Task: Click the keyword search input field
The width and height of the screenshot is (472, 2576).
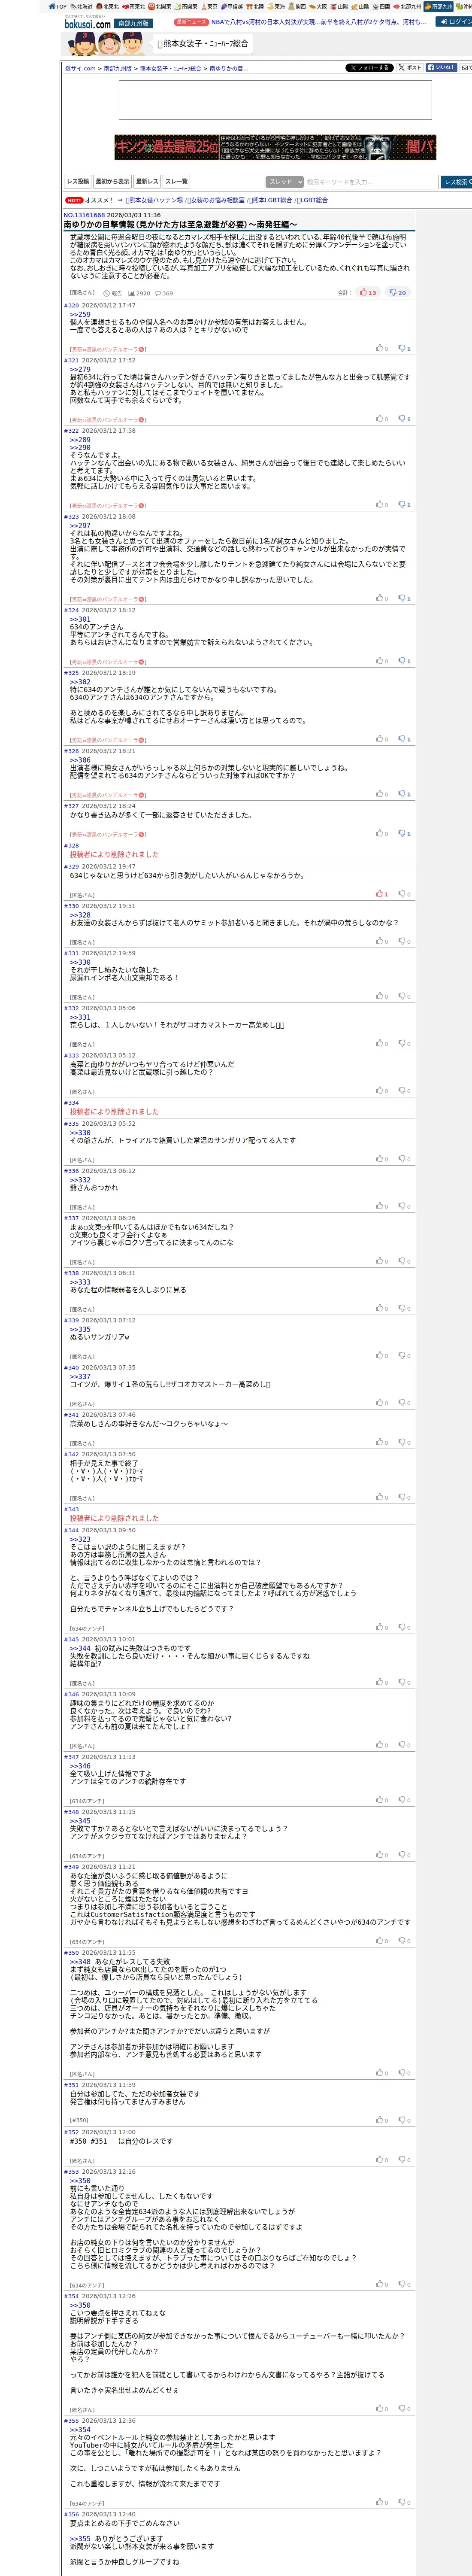Action: coord(371,182)
